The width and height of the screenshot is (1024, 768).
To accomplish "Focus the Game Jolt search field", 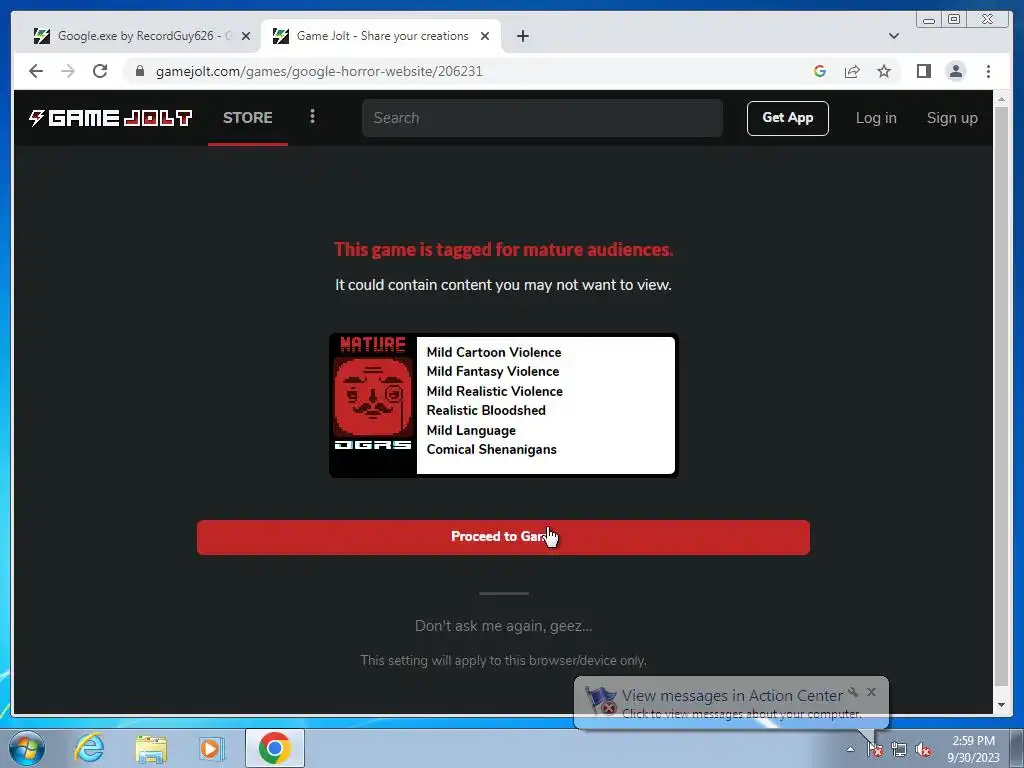I will tap(542, 118).
